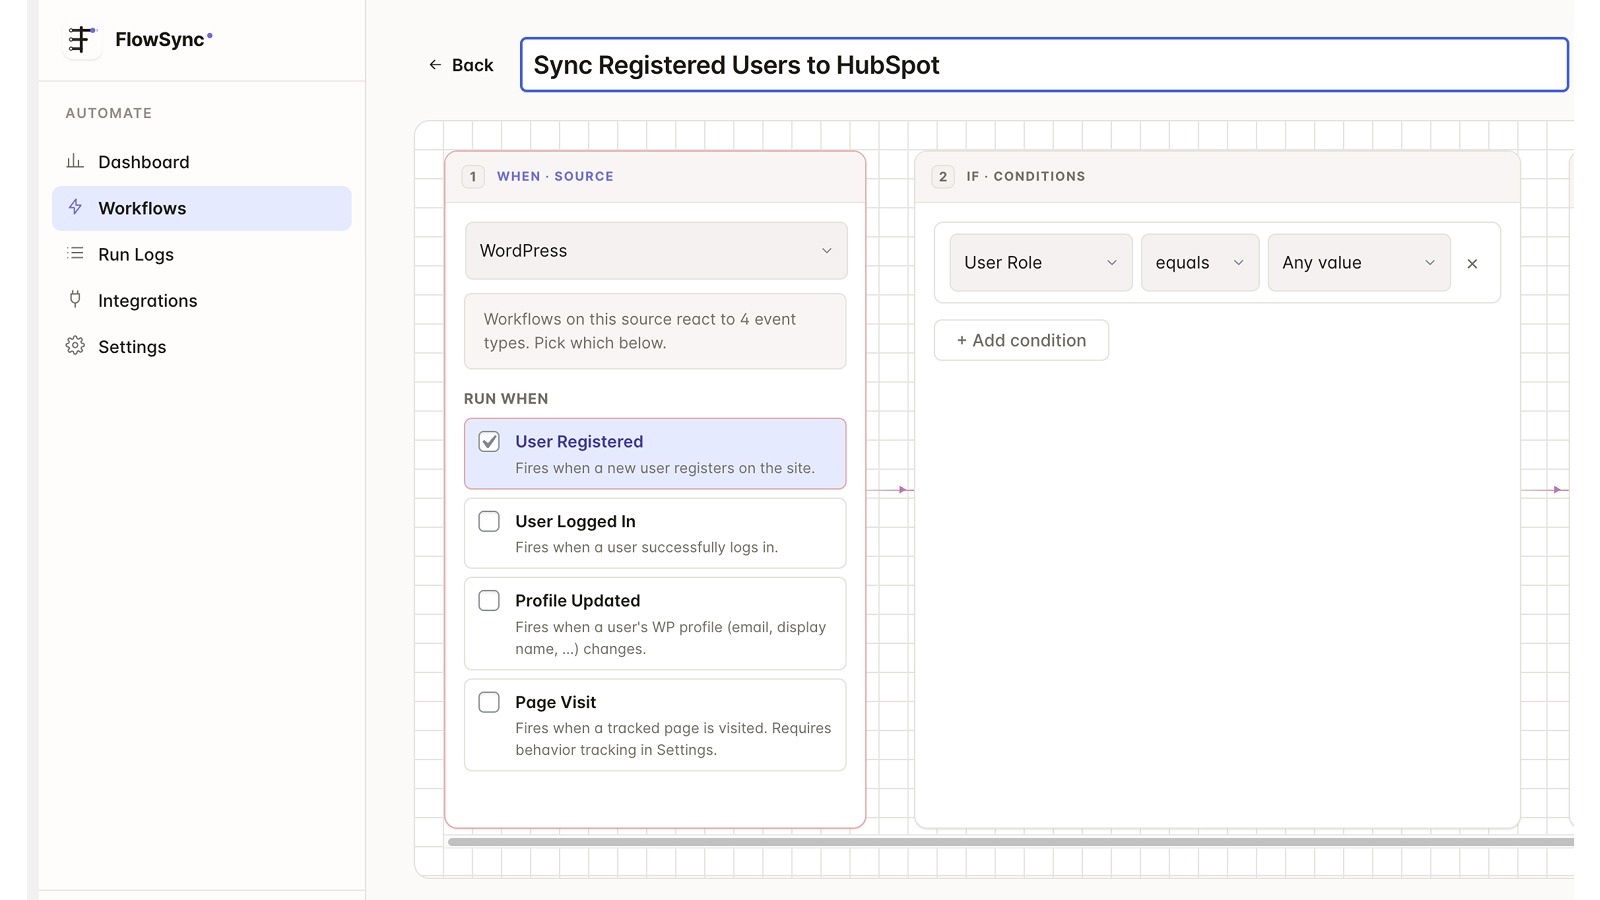Click the Workflows lightning bolt icon
The height and width of the screenshot is (900, 1600).
click(75, 207)
